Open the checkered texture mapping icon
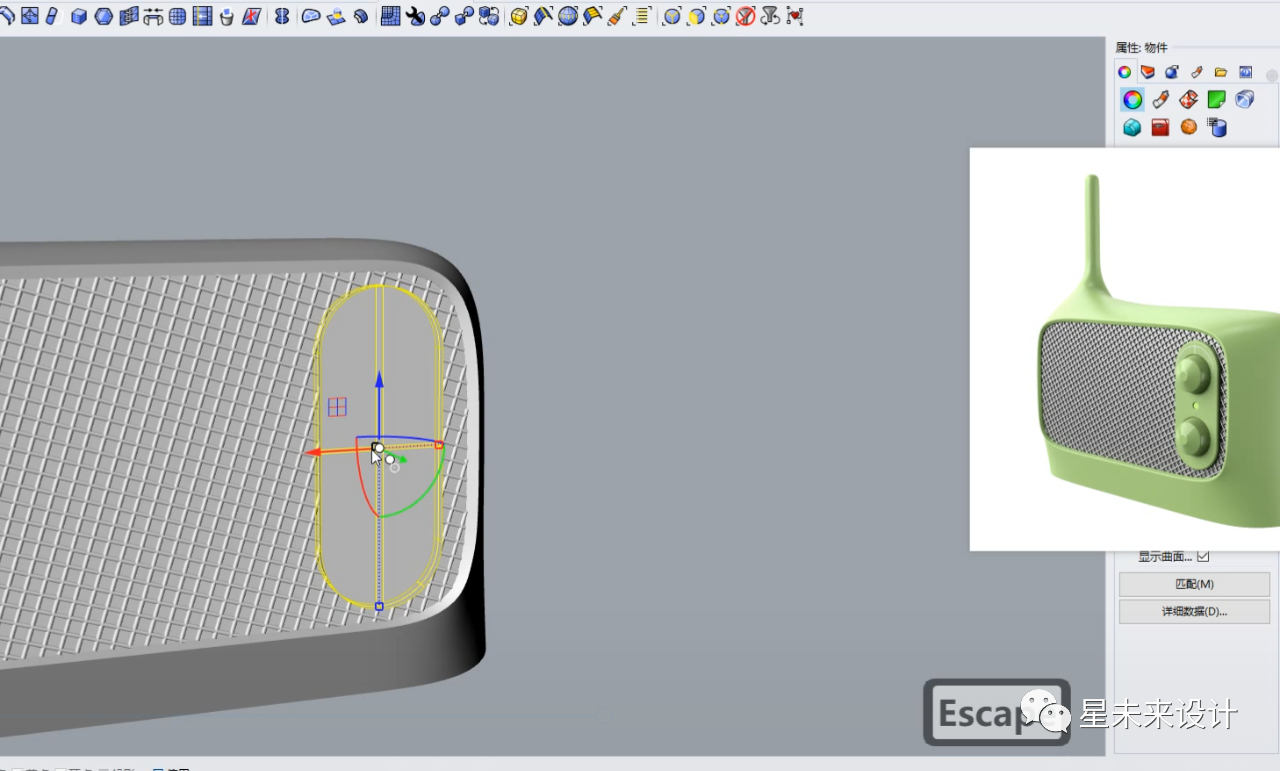Image resolution: width=1280 pixels, height=771 pixels. (1188, 99)
